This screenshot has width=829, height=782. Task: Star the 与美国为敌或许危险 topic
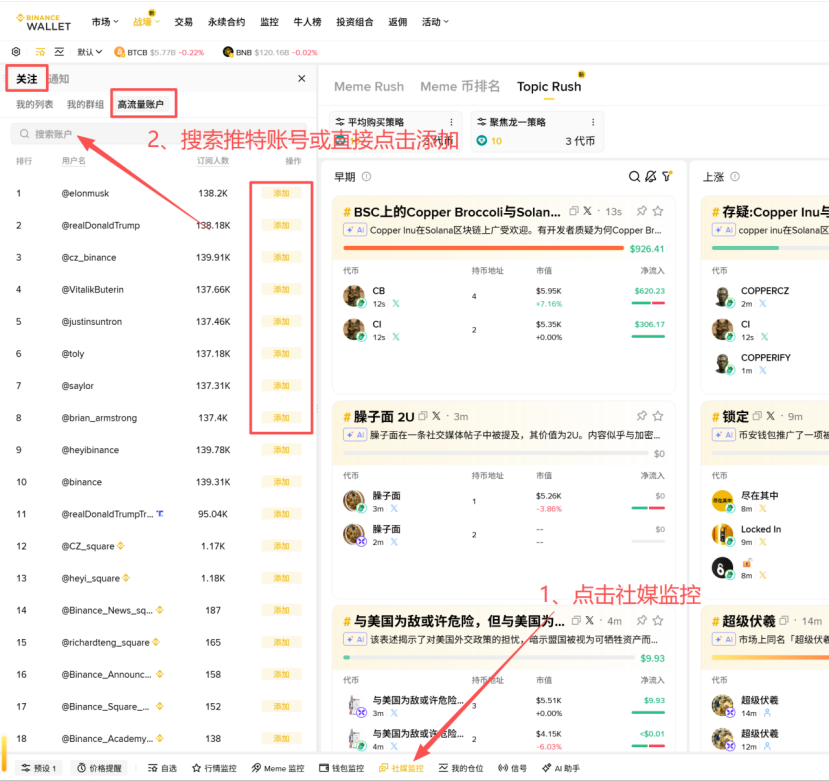[x=658, y=620]
